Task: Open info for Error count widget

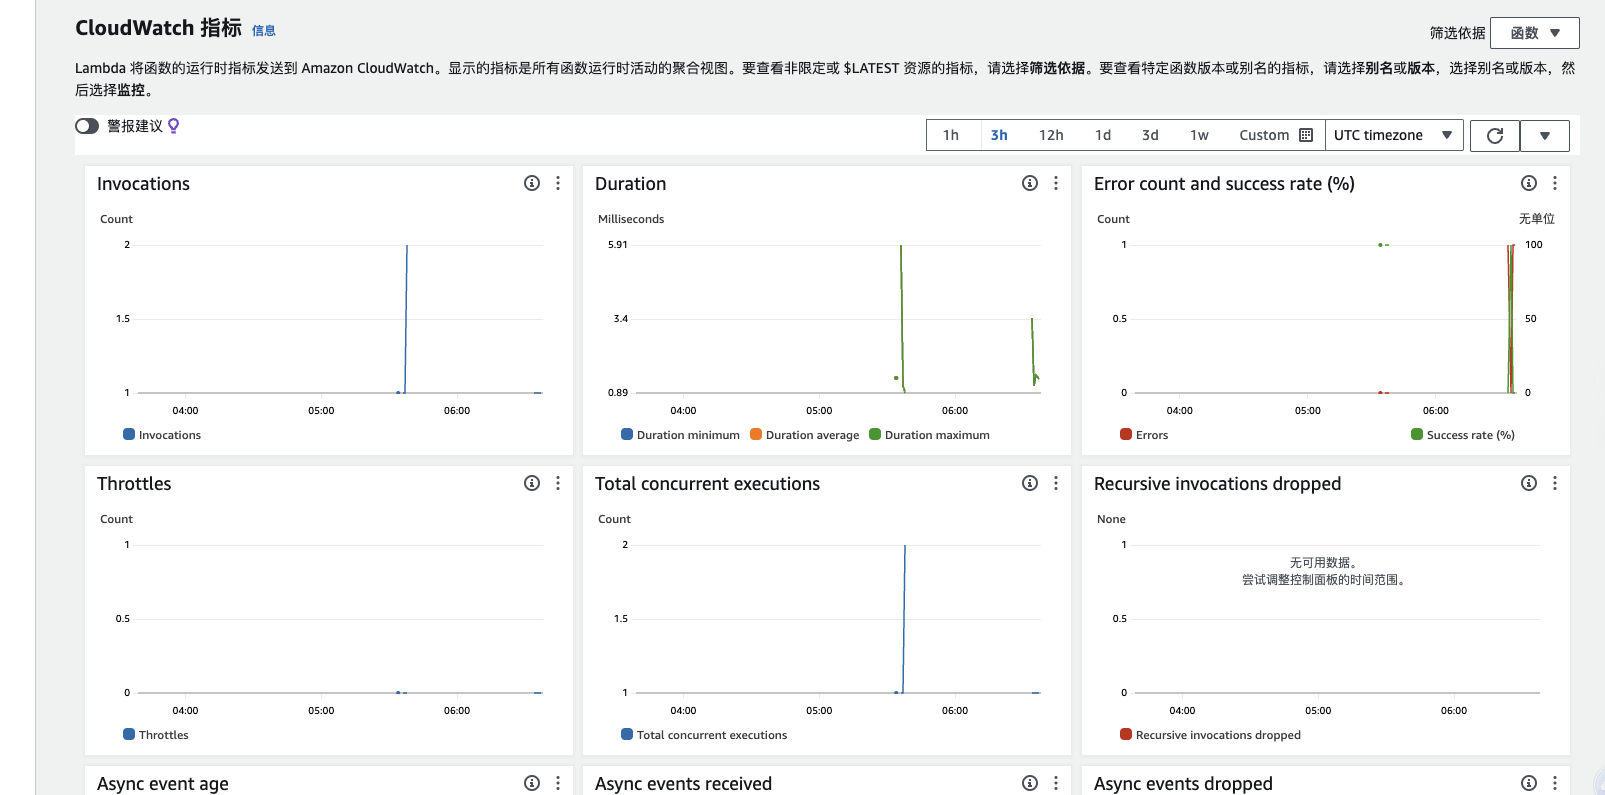Action: pos(1529,183)
